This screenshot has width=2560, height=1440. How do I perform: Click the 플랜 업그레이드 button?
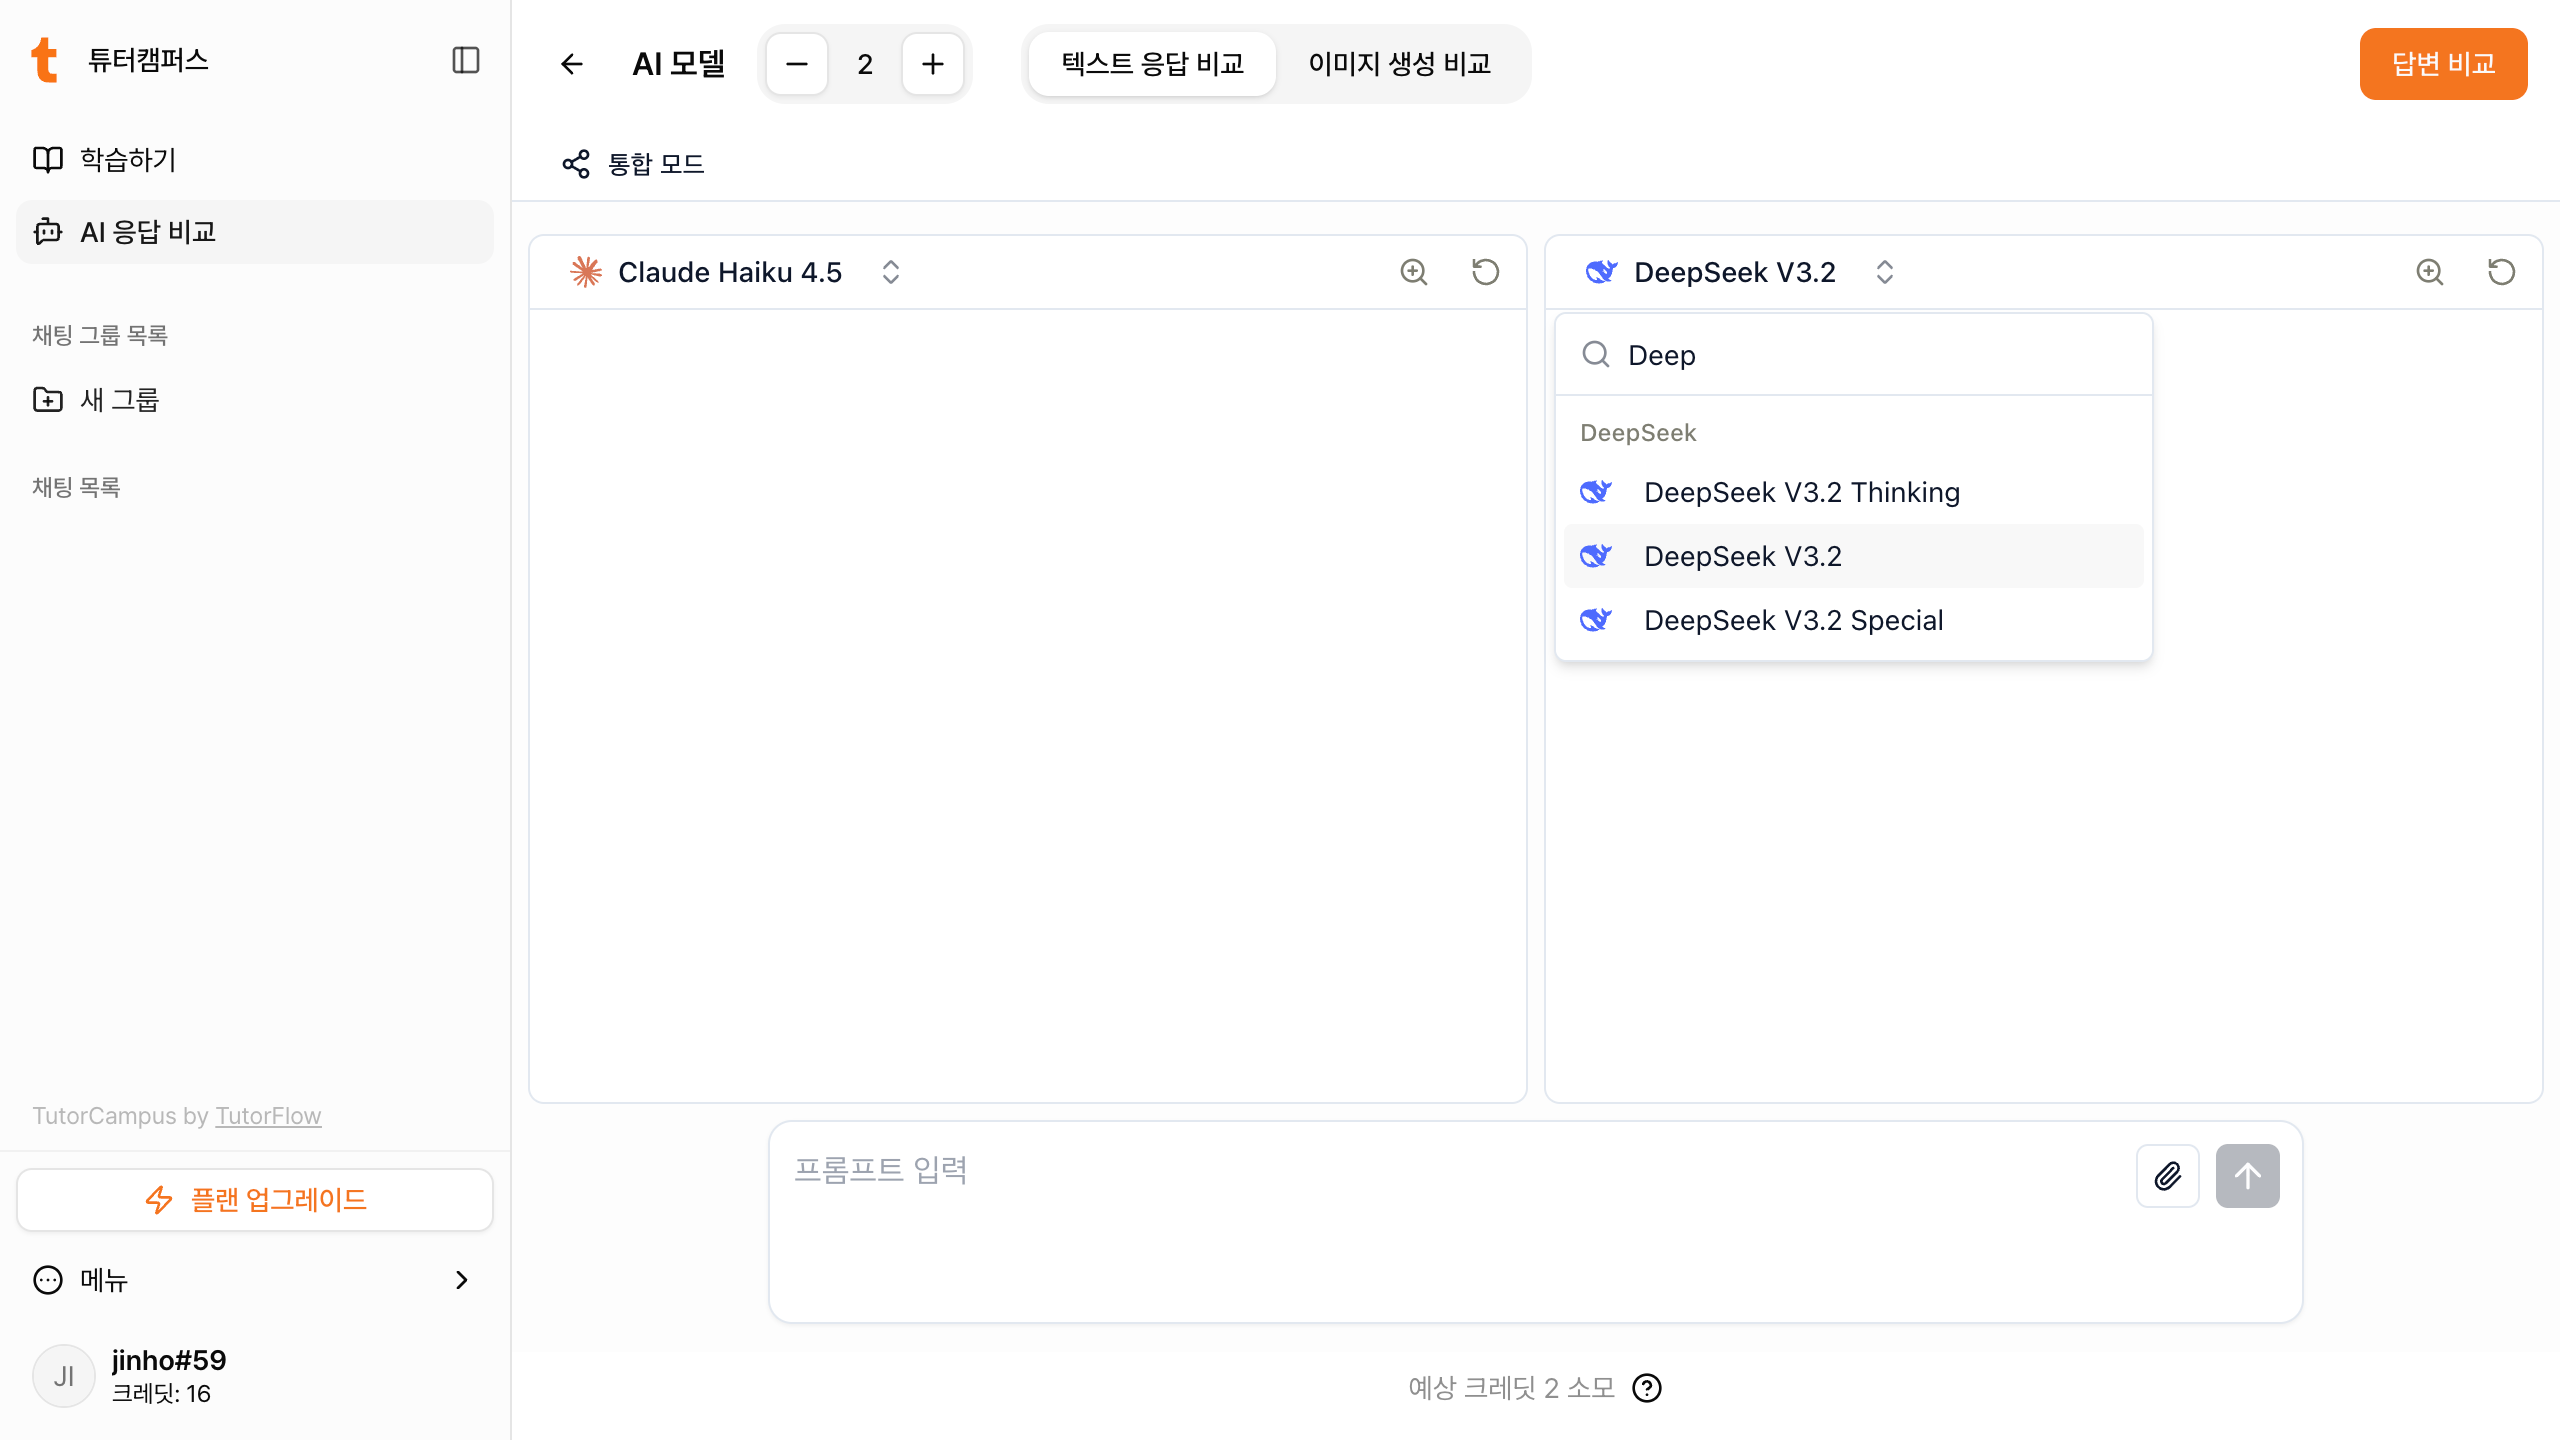(255, 1200)
